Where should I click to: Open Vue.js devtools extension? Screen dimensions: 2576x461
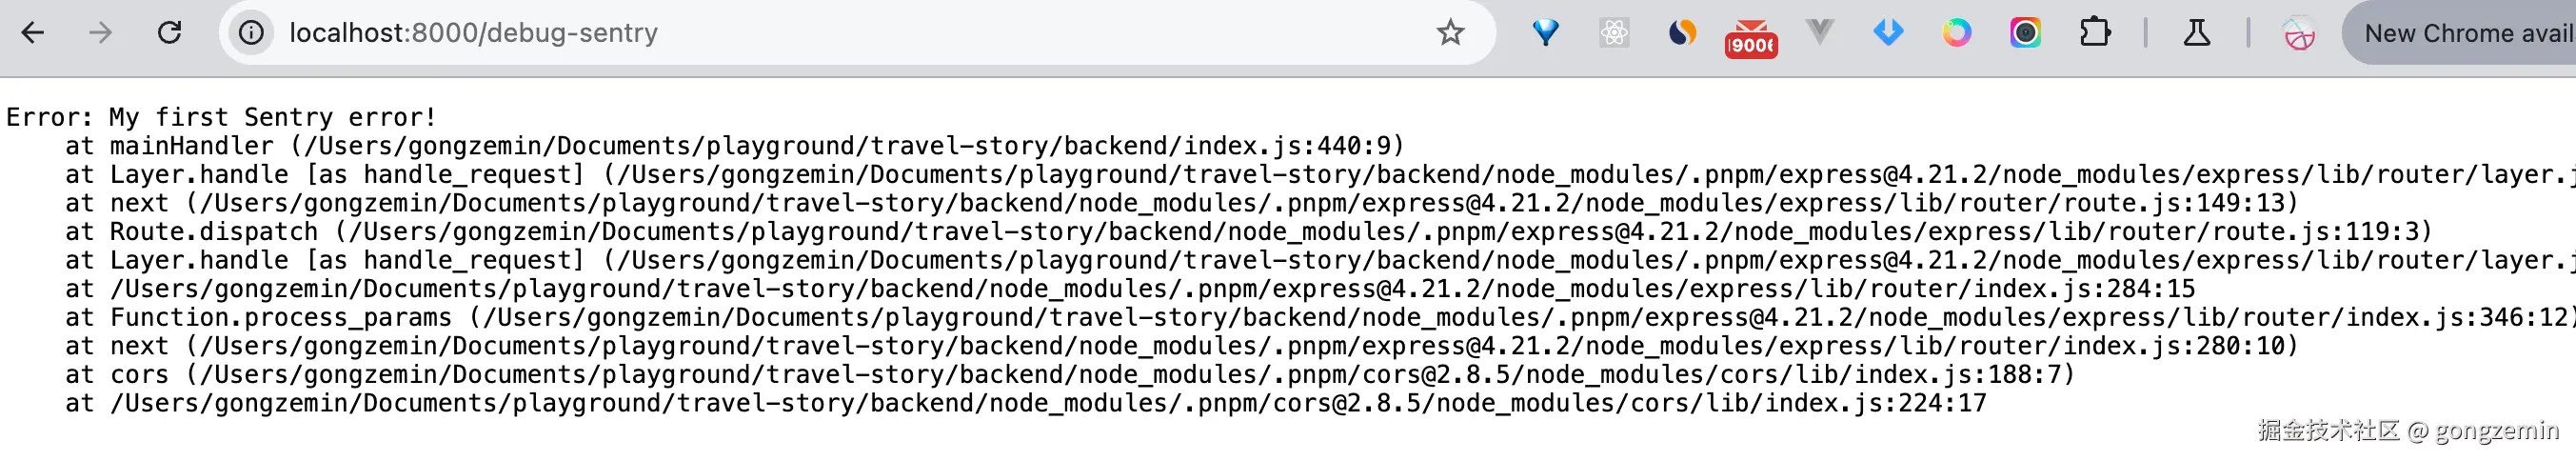pos(1819,33)
